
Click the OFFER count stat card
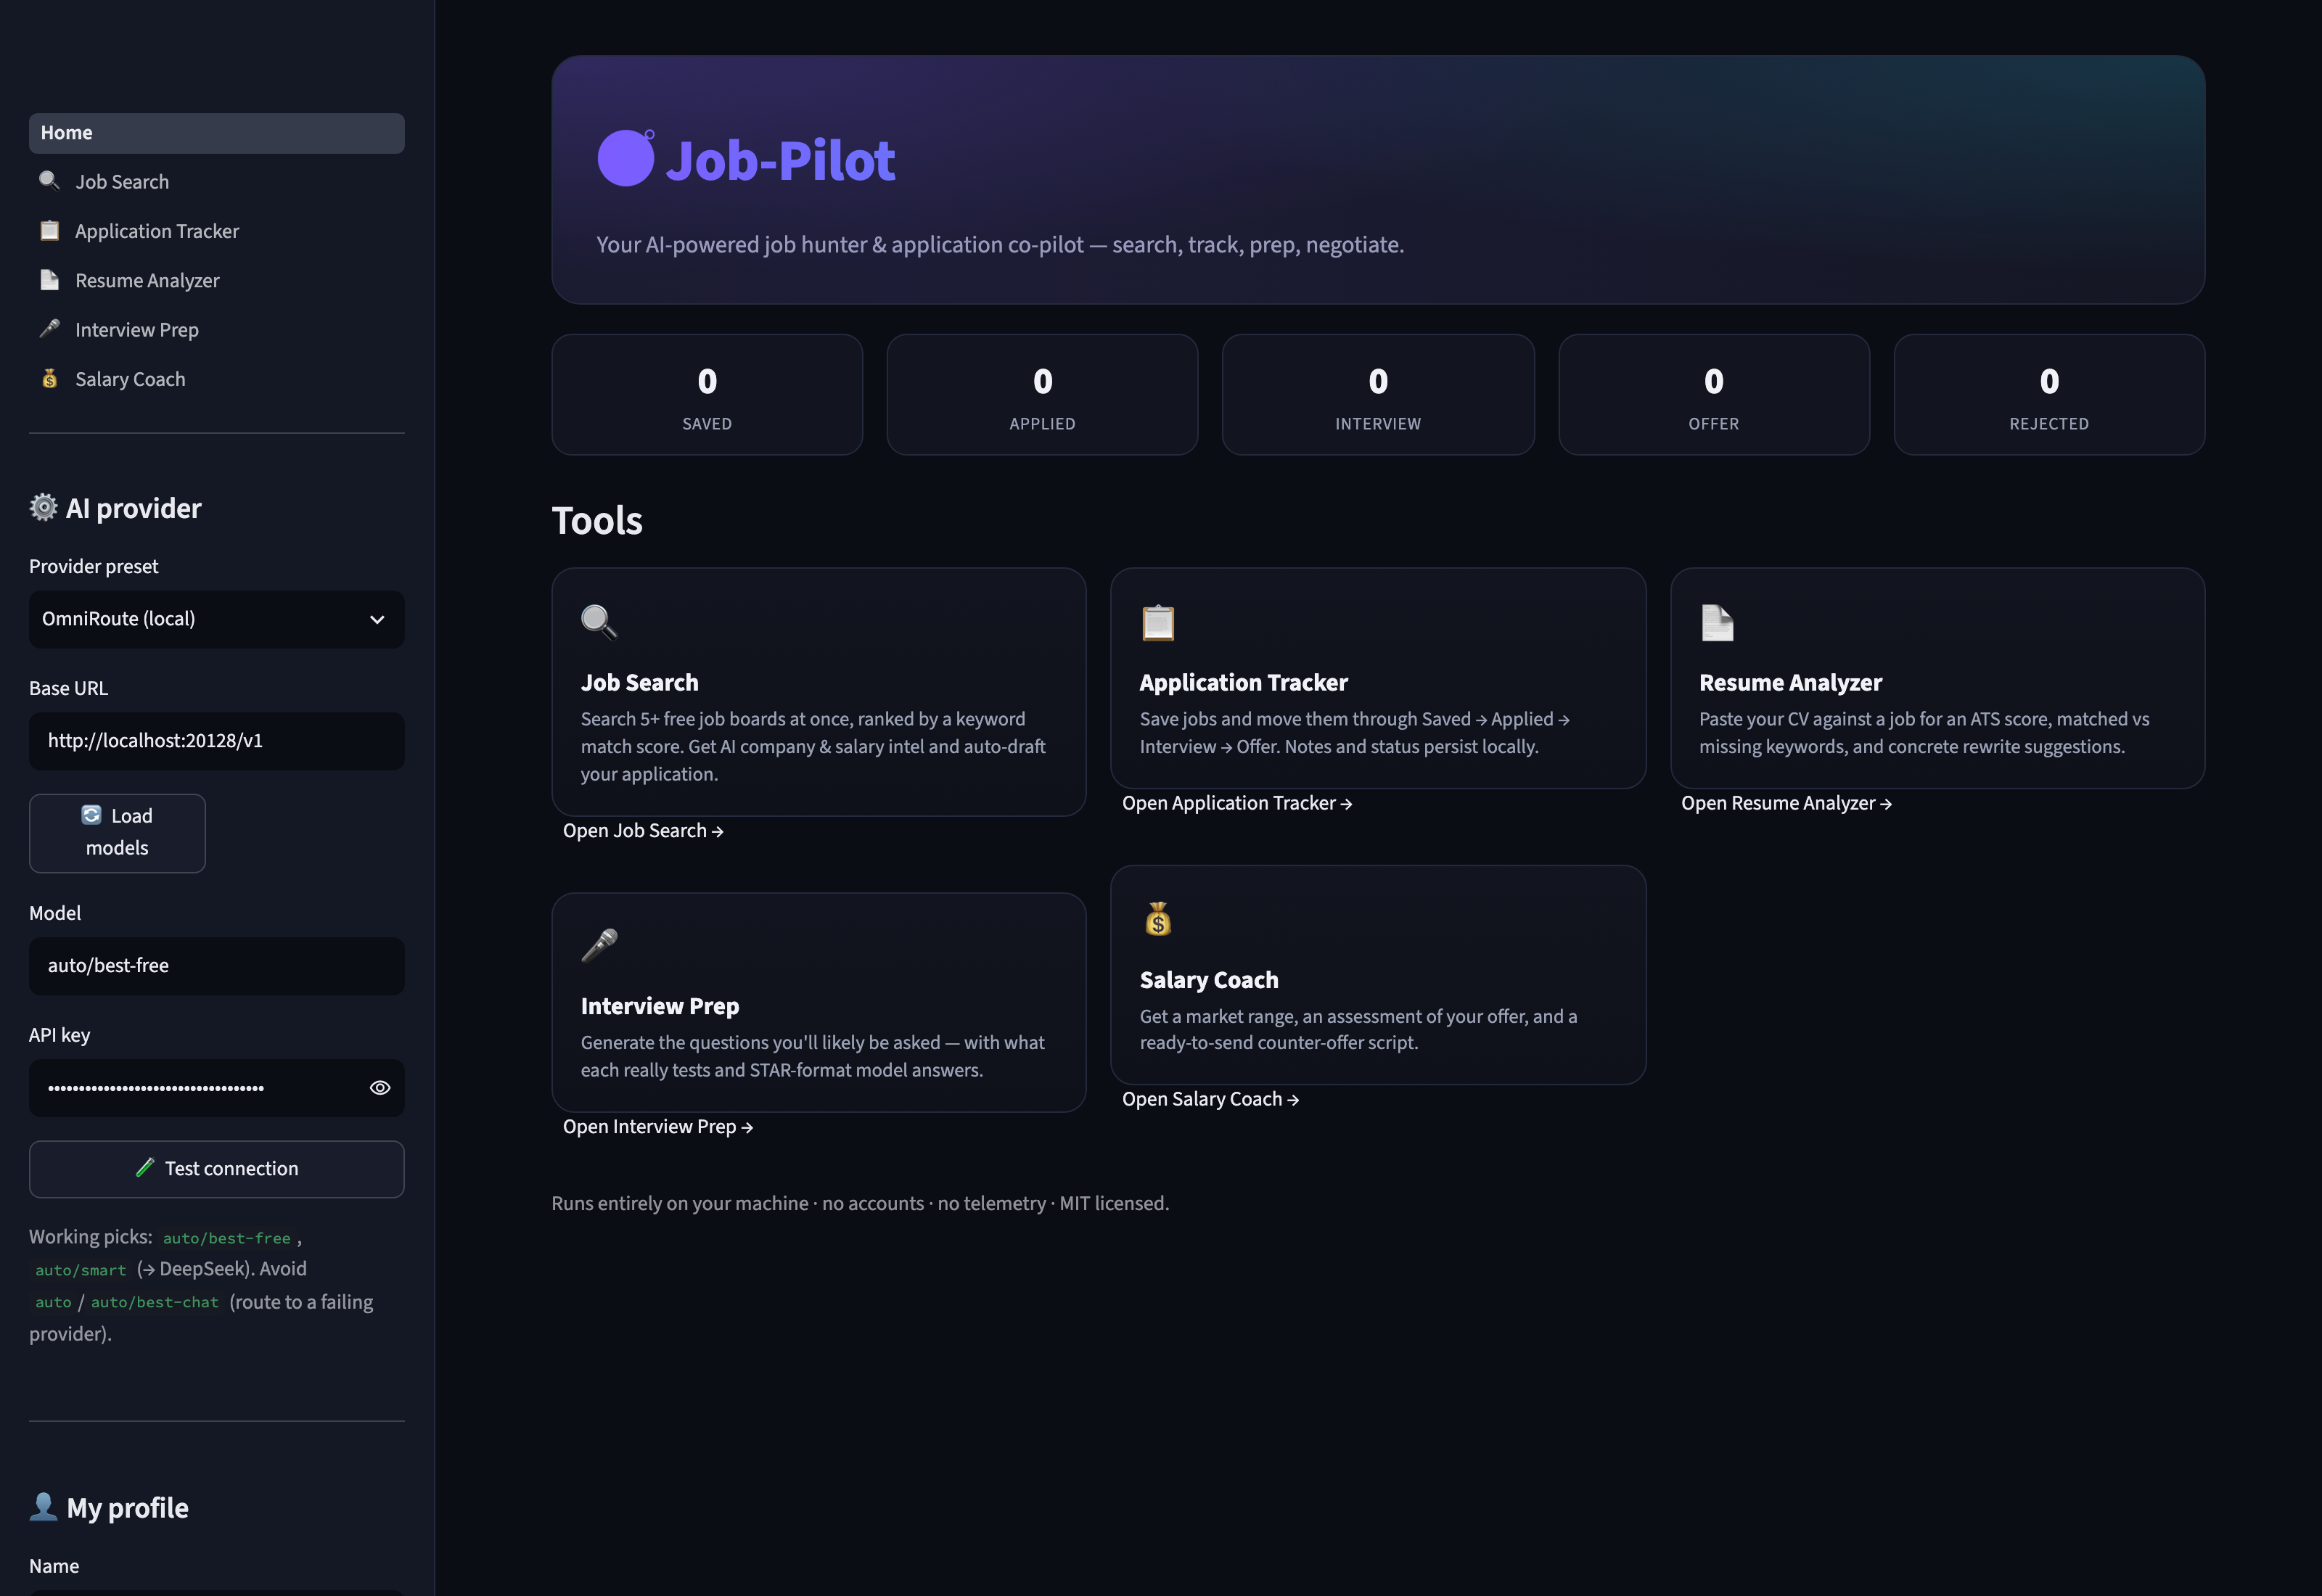click(1714, 395)
